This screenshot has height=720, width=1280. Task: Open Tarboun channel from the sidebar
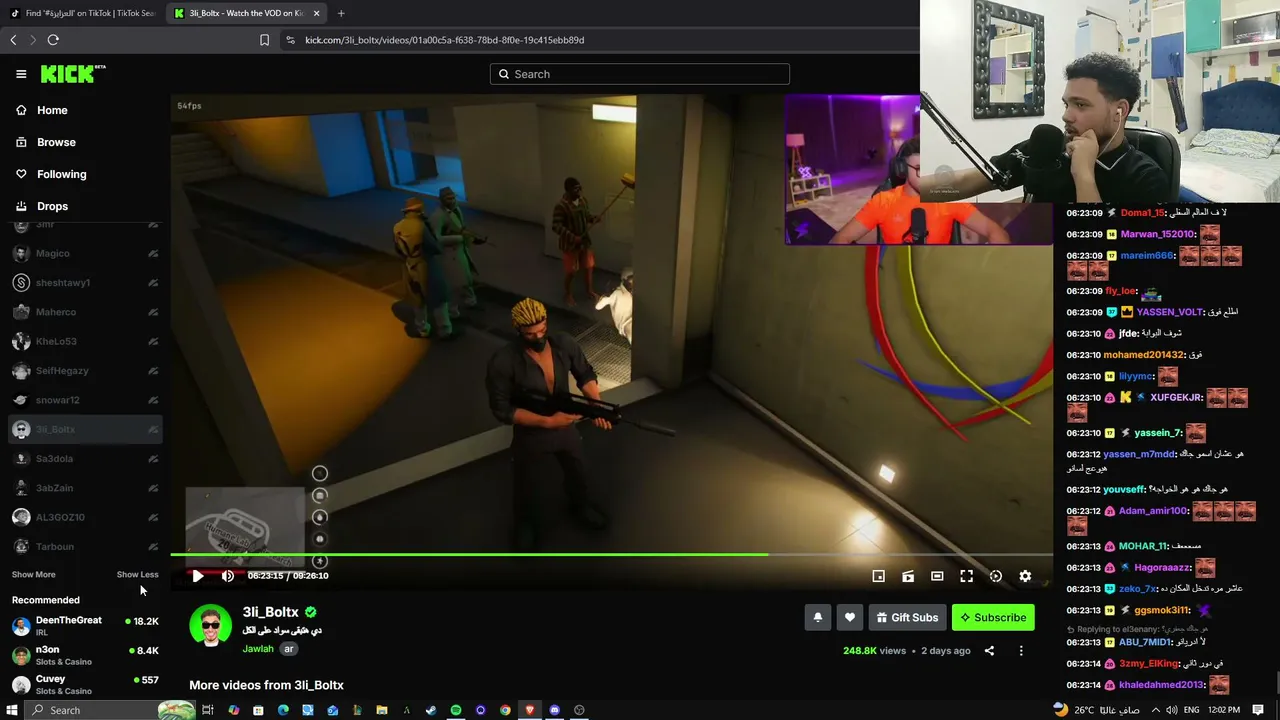[x=85, y=547]
